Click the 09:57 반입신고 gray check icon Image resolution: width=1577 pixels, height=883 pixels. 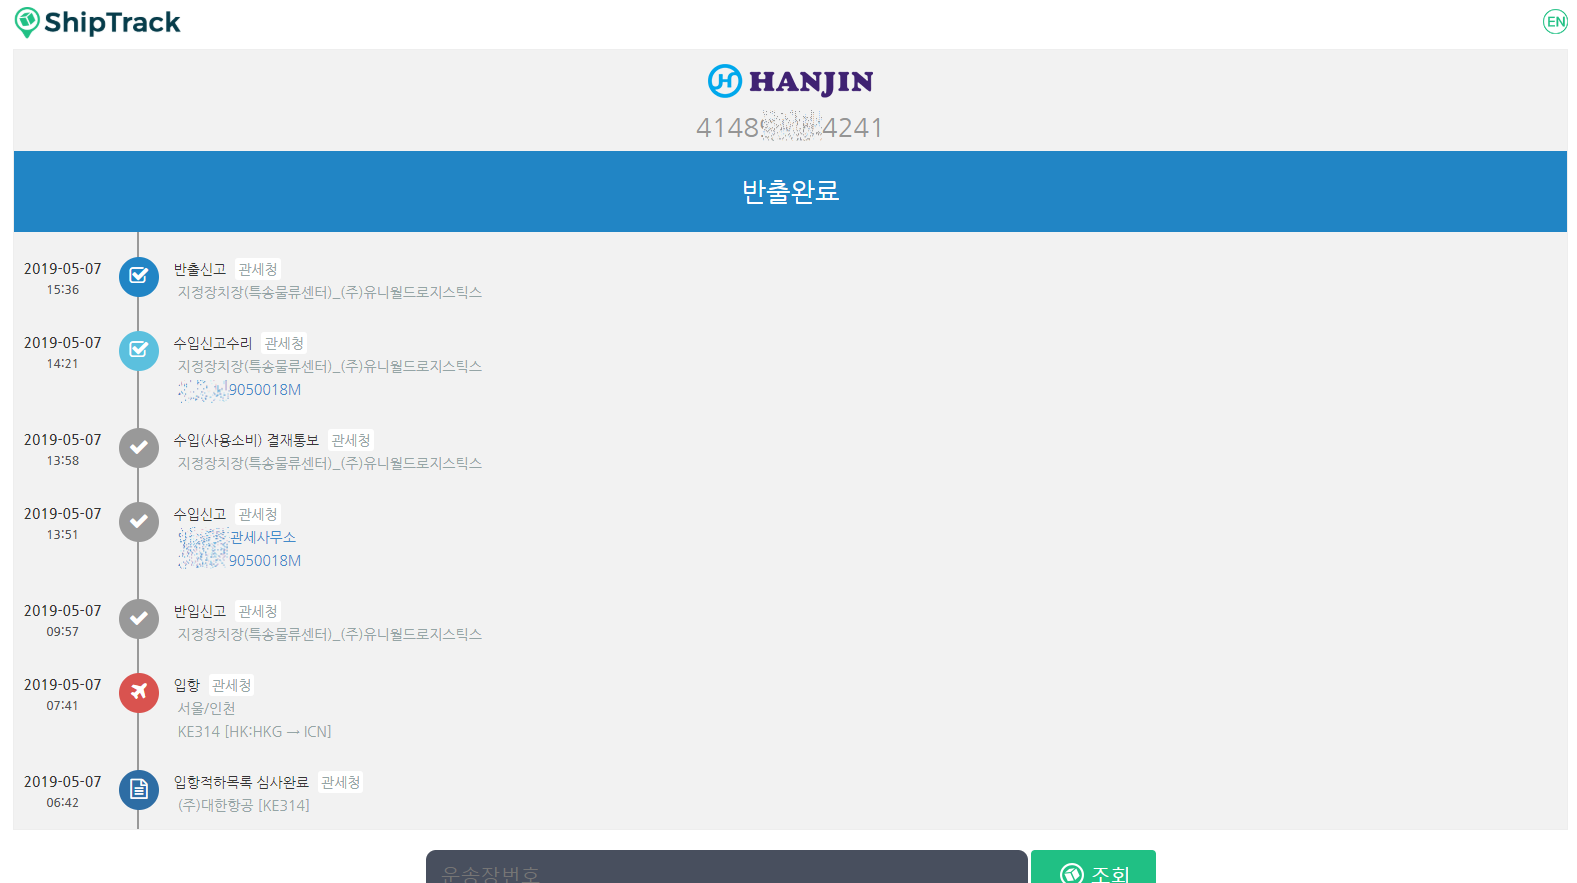139,619
